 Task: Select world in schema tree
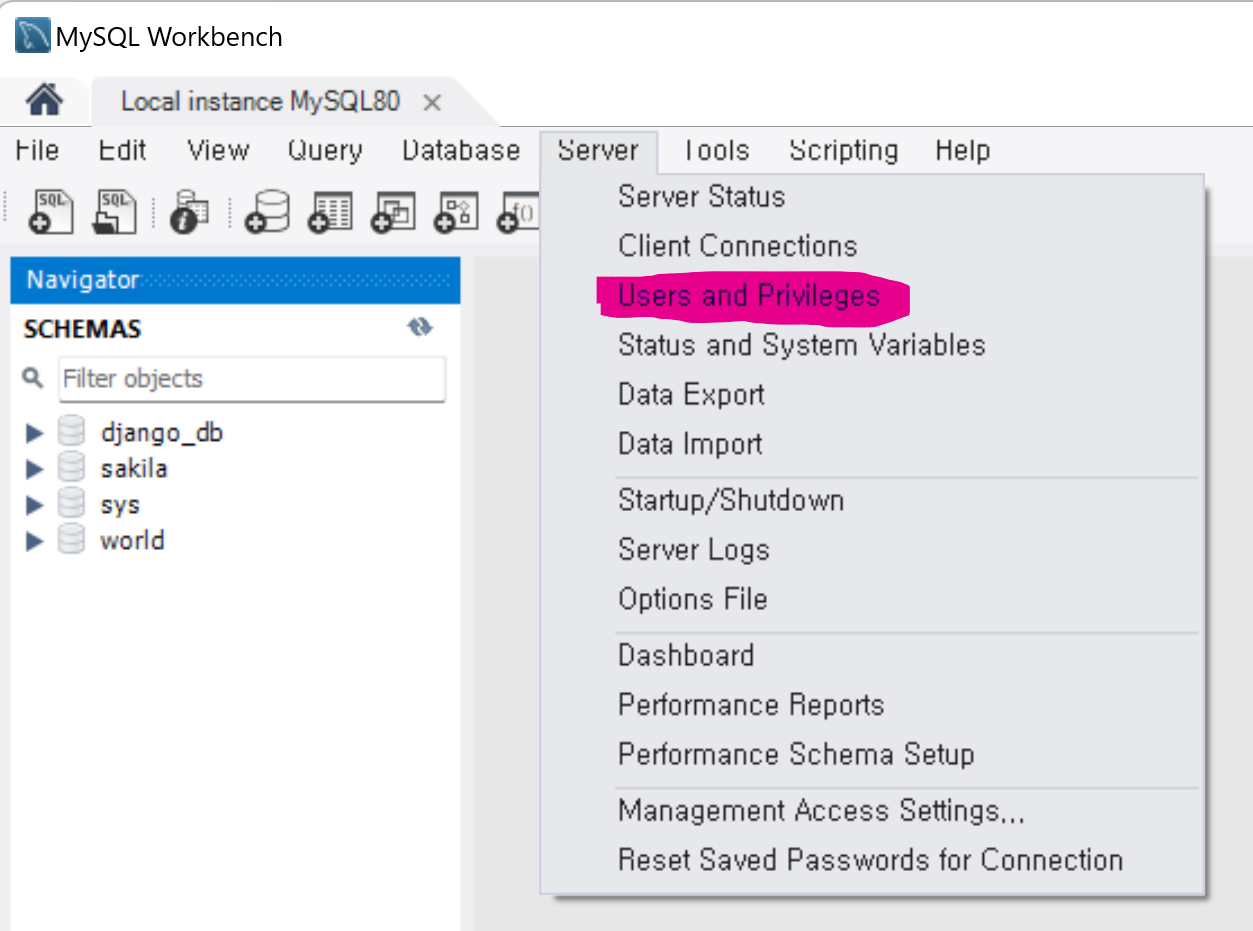pos(132,540)
